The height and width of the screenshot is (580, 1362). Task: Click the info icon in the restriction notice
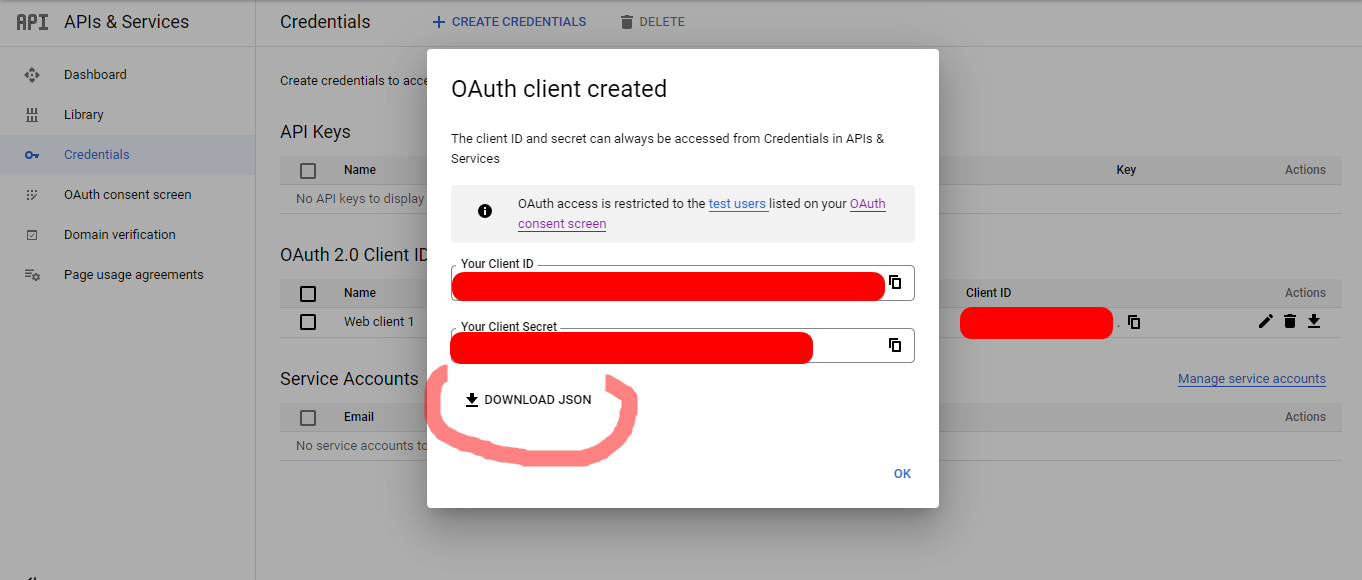pyautogui.click(x=485, y=212)
